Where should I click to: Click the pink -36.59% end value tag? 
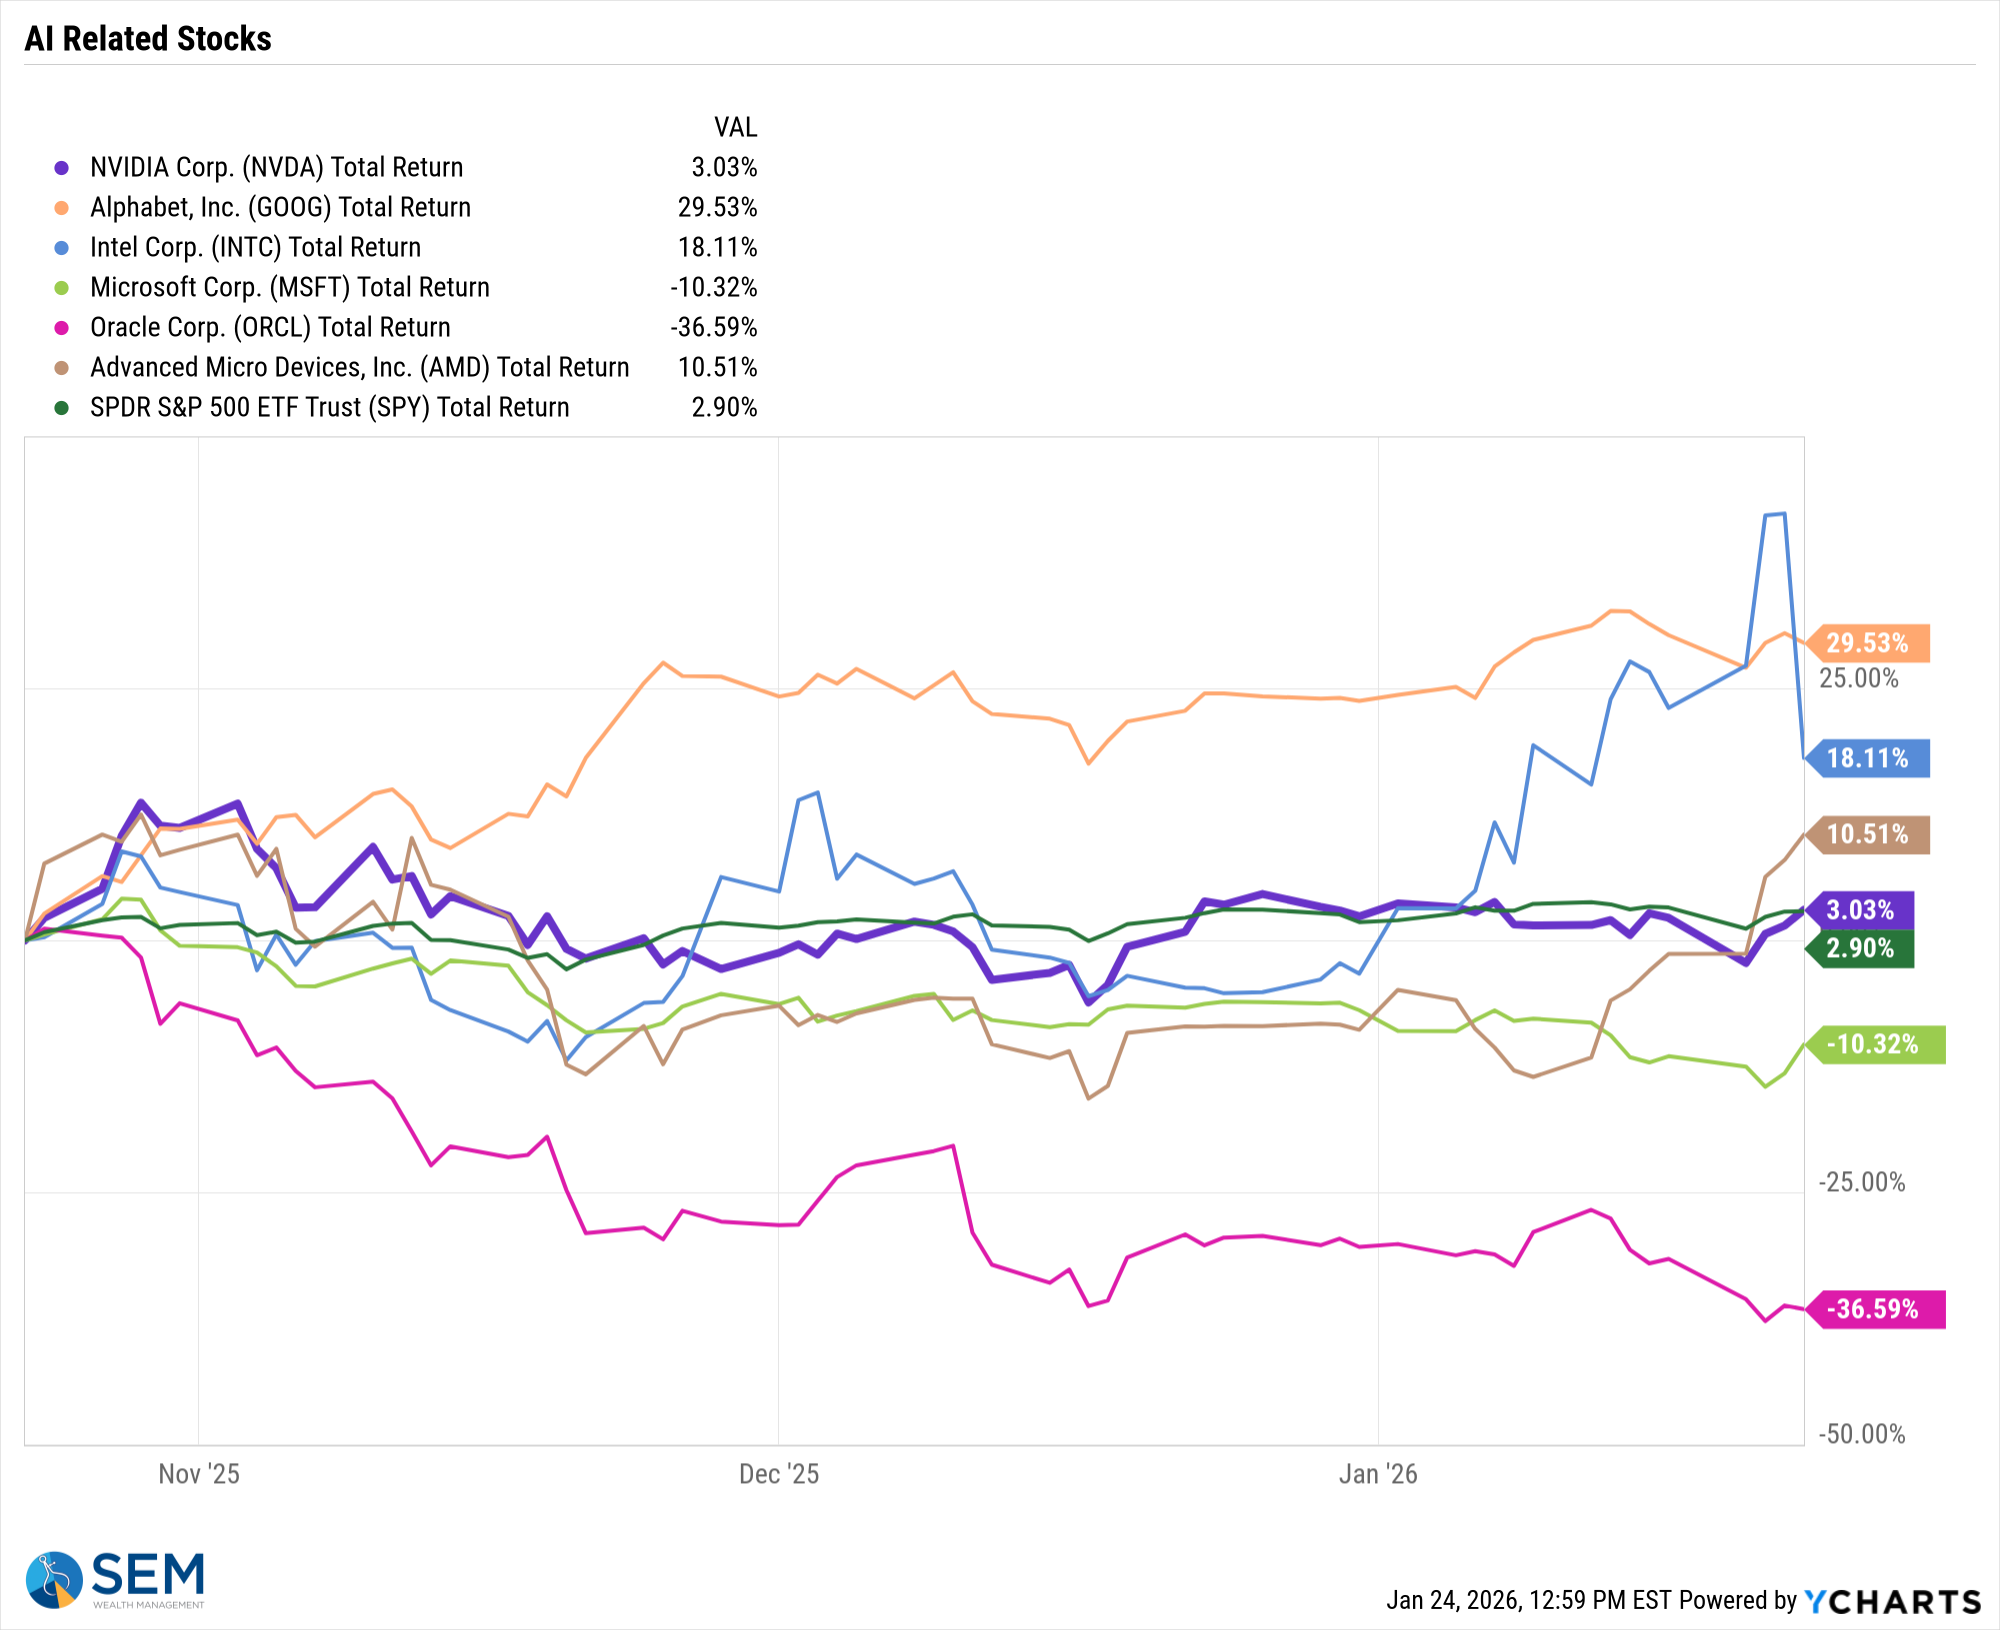pos(1875,1309)
